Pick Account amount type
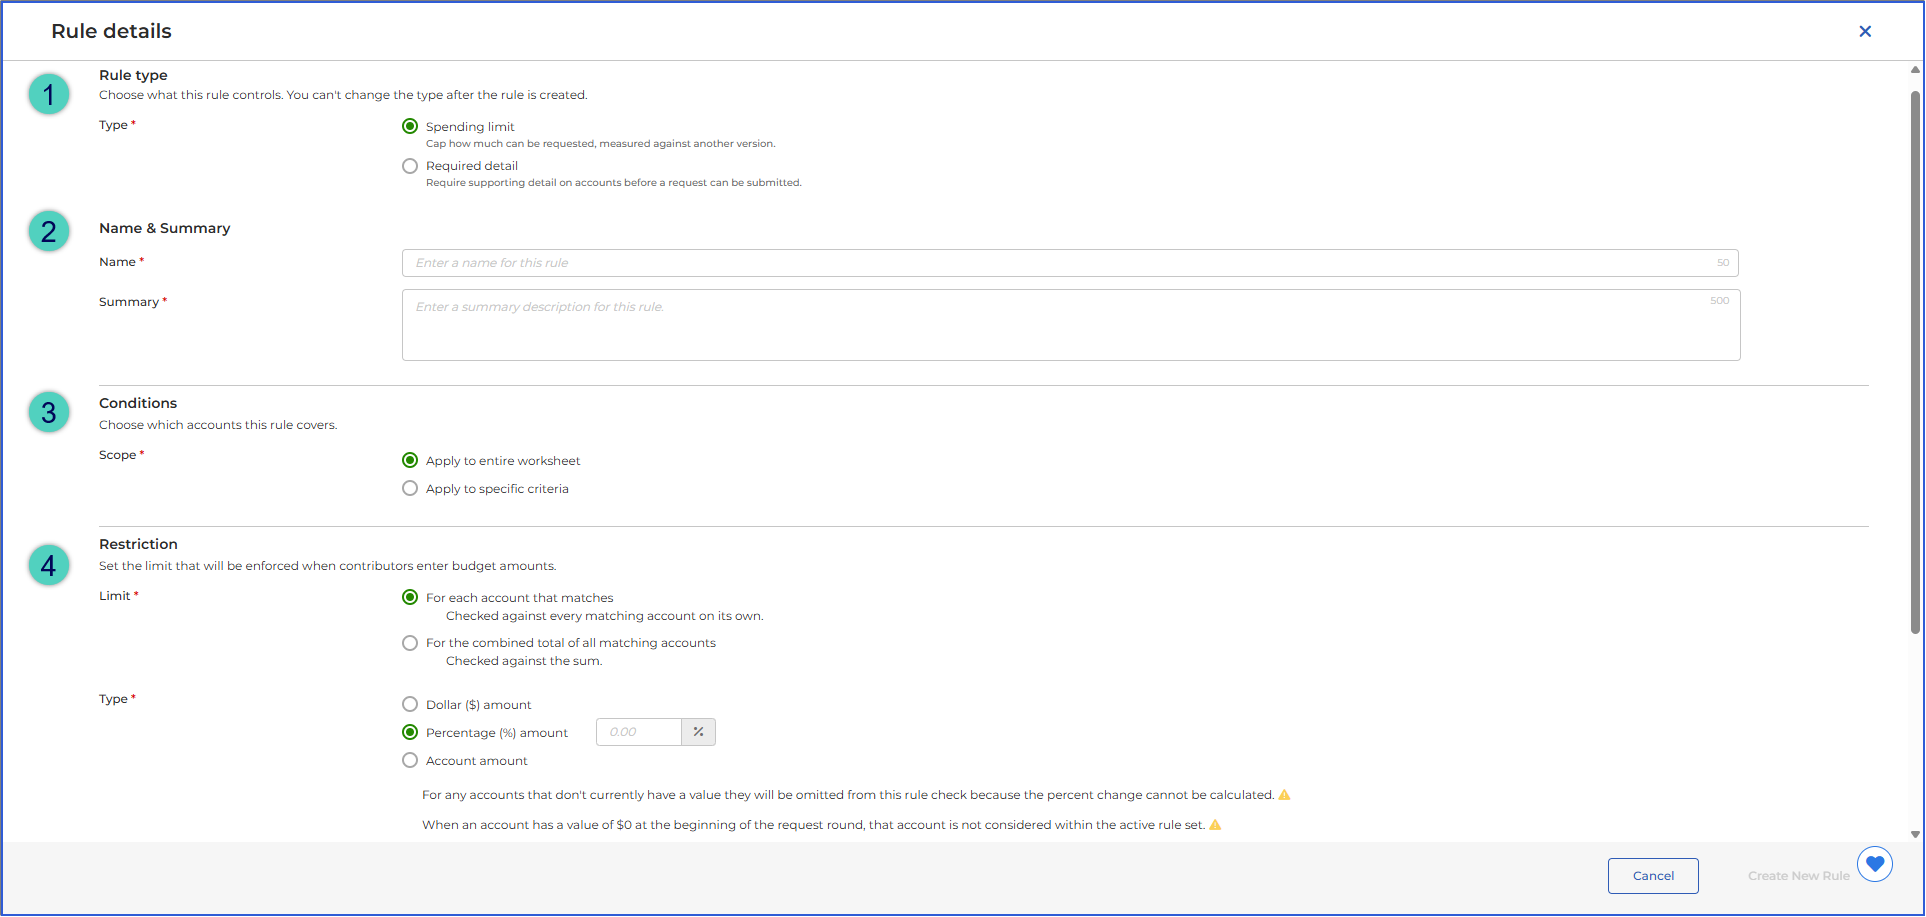The image size is (1926, 917). pos(410,760)
